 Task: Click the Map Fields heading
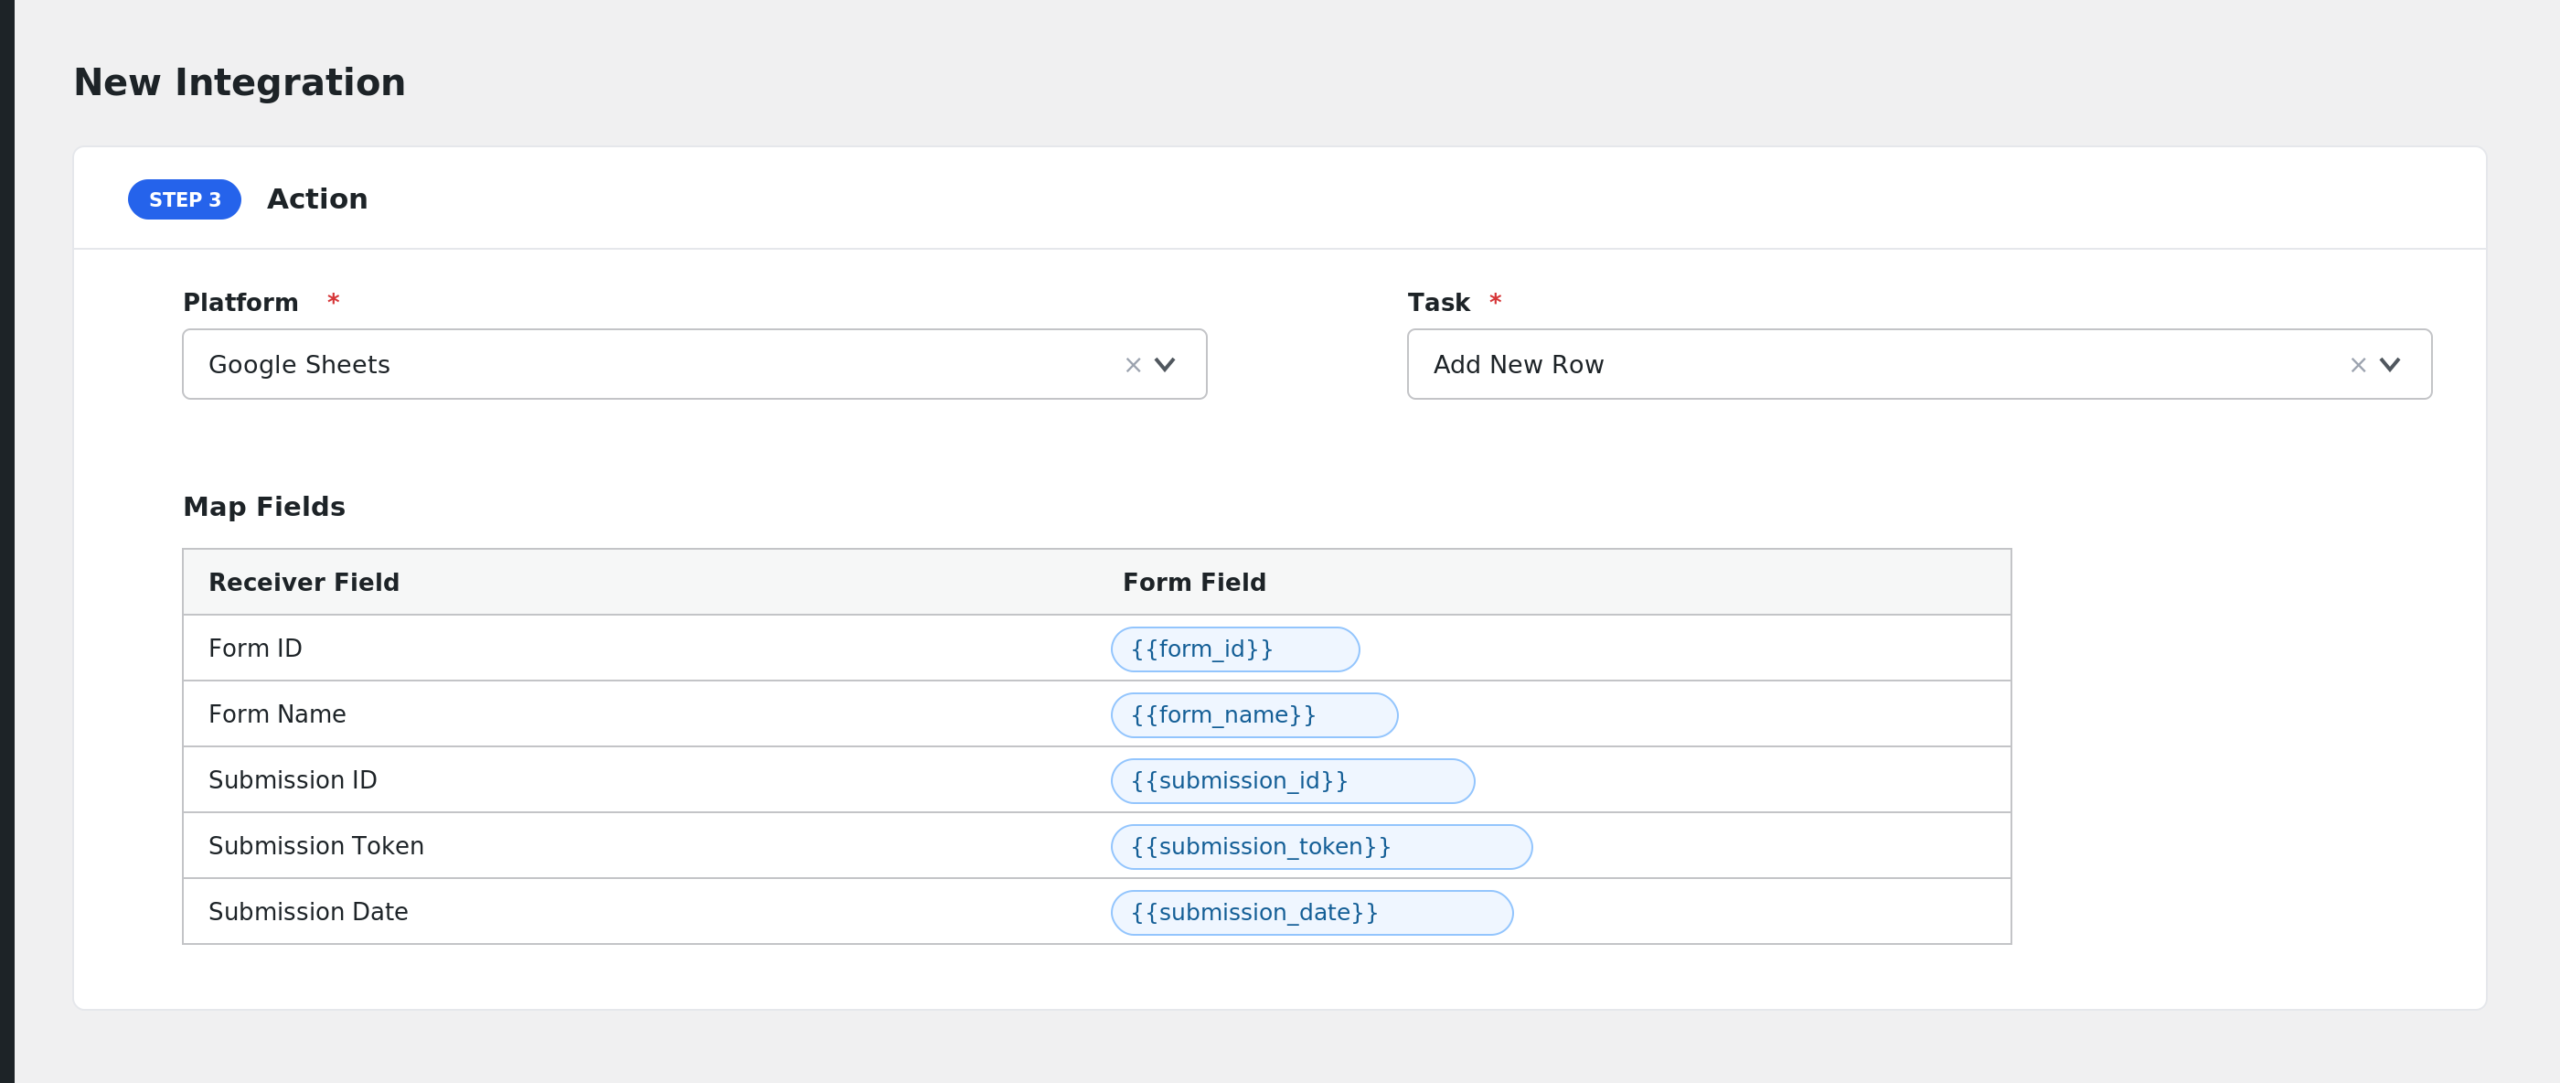(264, 507)
